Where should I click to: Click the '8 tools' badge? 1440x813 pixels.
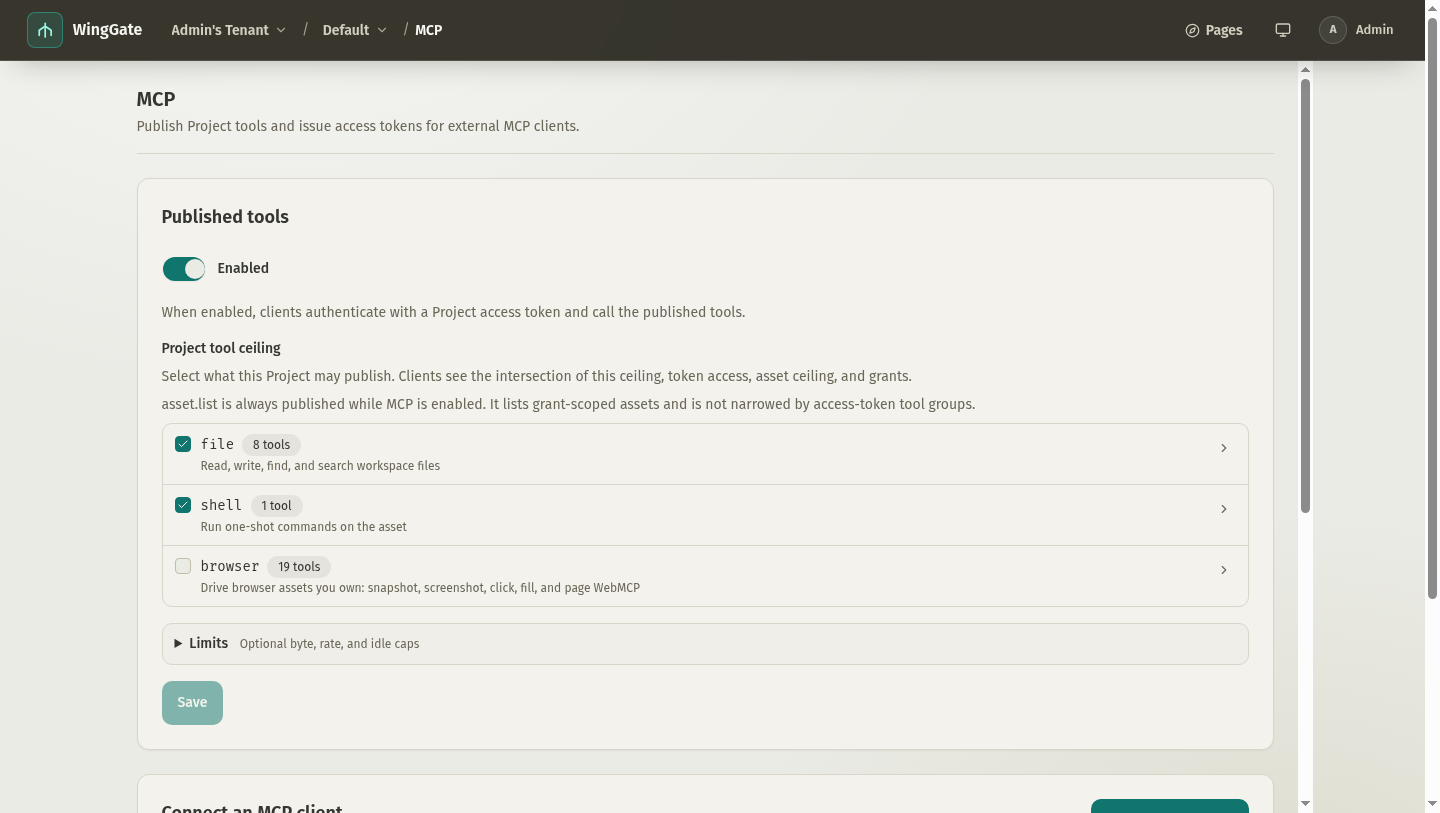click(x=271, y=445)
